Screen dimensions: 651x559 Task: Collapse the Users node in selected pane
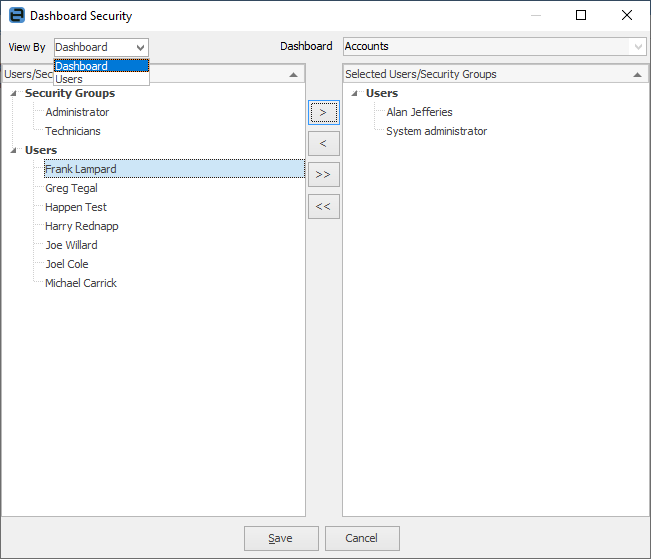(x=355, y=93)
